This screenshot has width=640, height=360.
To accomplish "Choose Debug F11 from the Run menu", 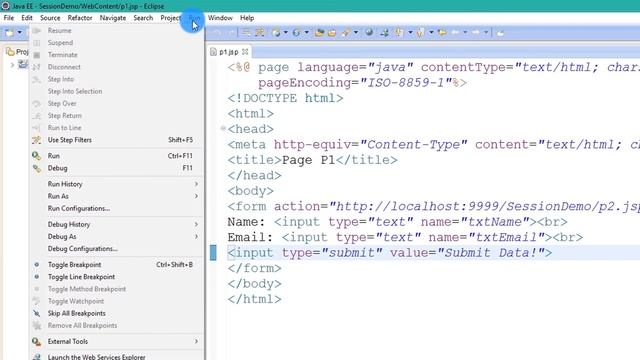I will tap(117, 168).
